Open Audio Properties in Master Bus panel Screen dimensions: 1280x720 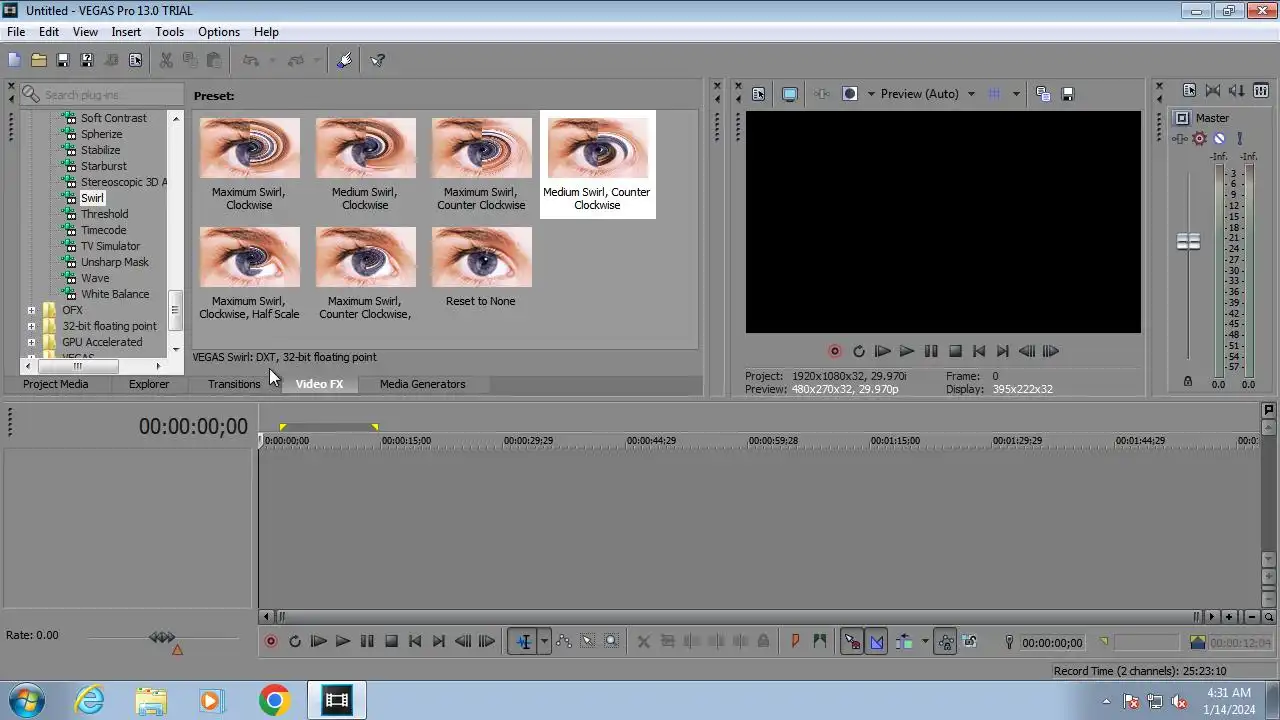tap(1189, 91)
